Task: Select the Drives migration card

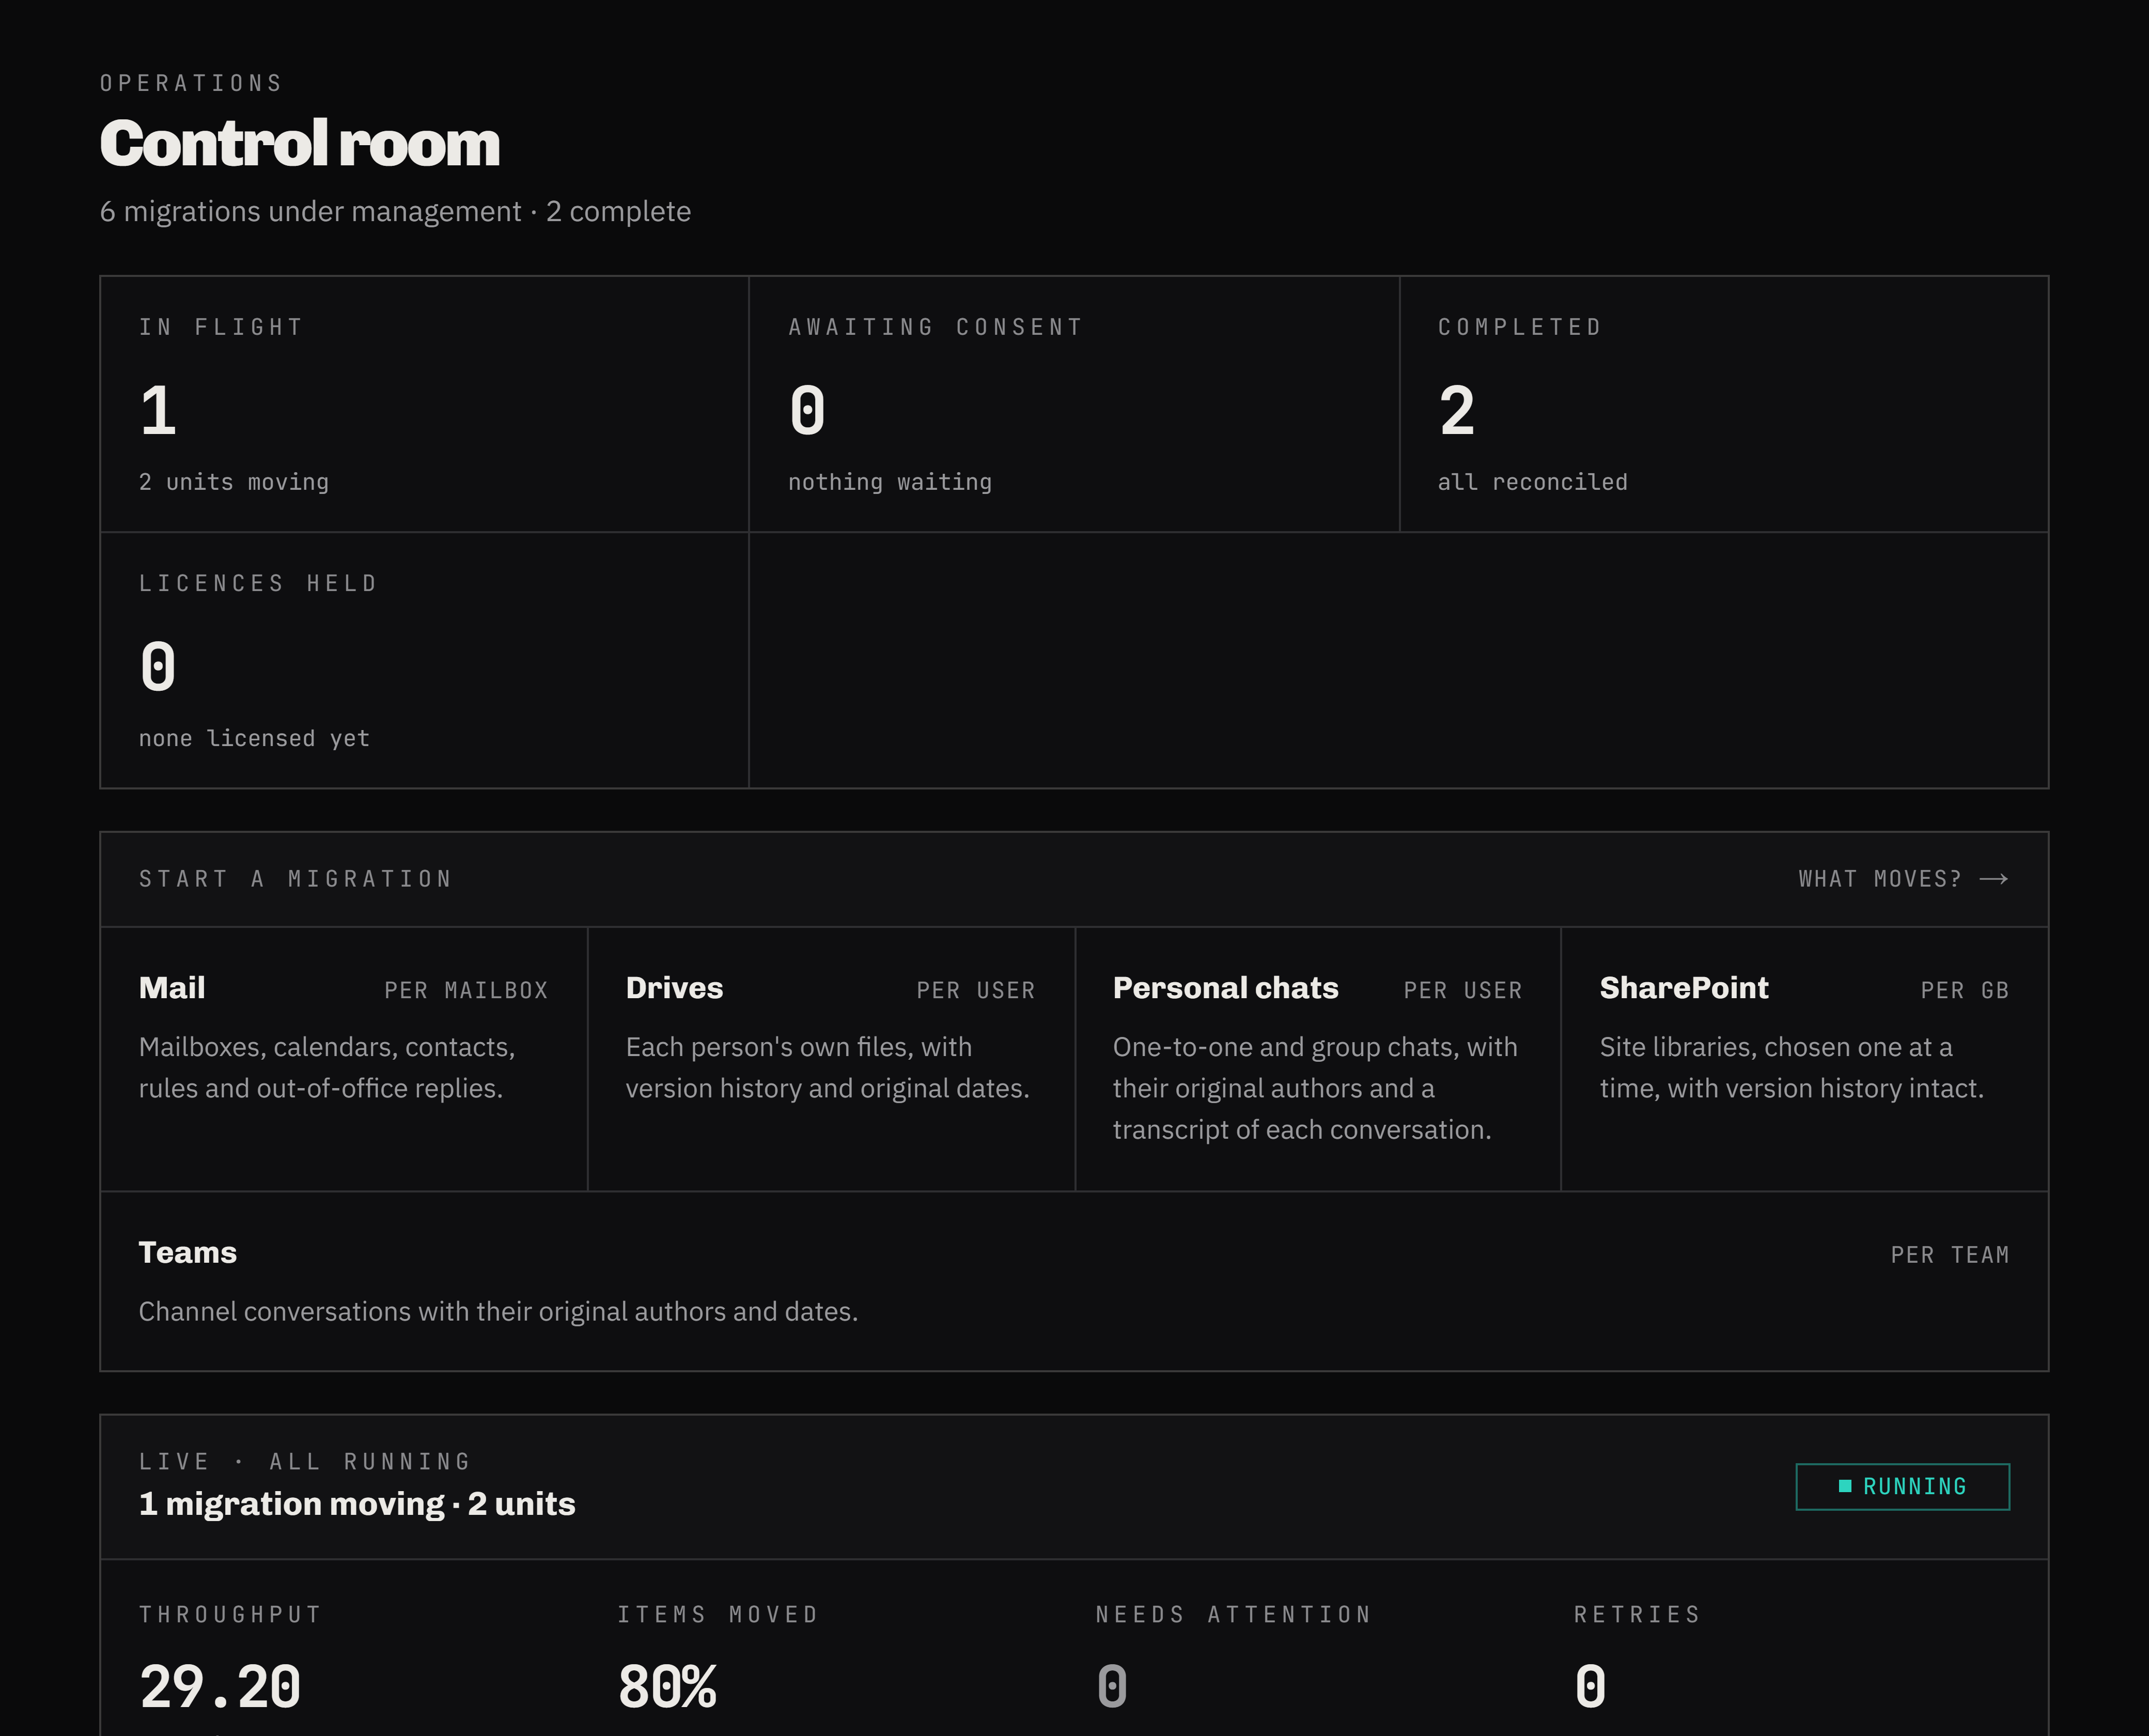Action: pyautogui.click(x=831, y=1059)
